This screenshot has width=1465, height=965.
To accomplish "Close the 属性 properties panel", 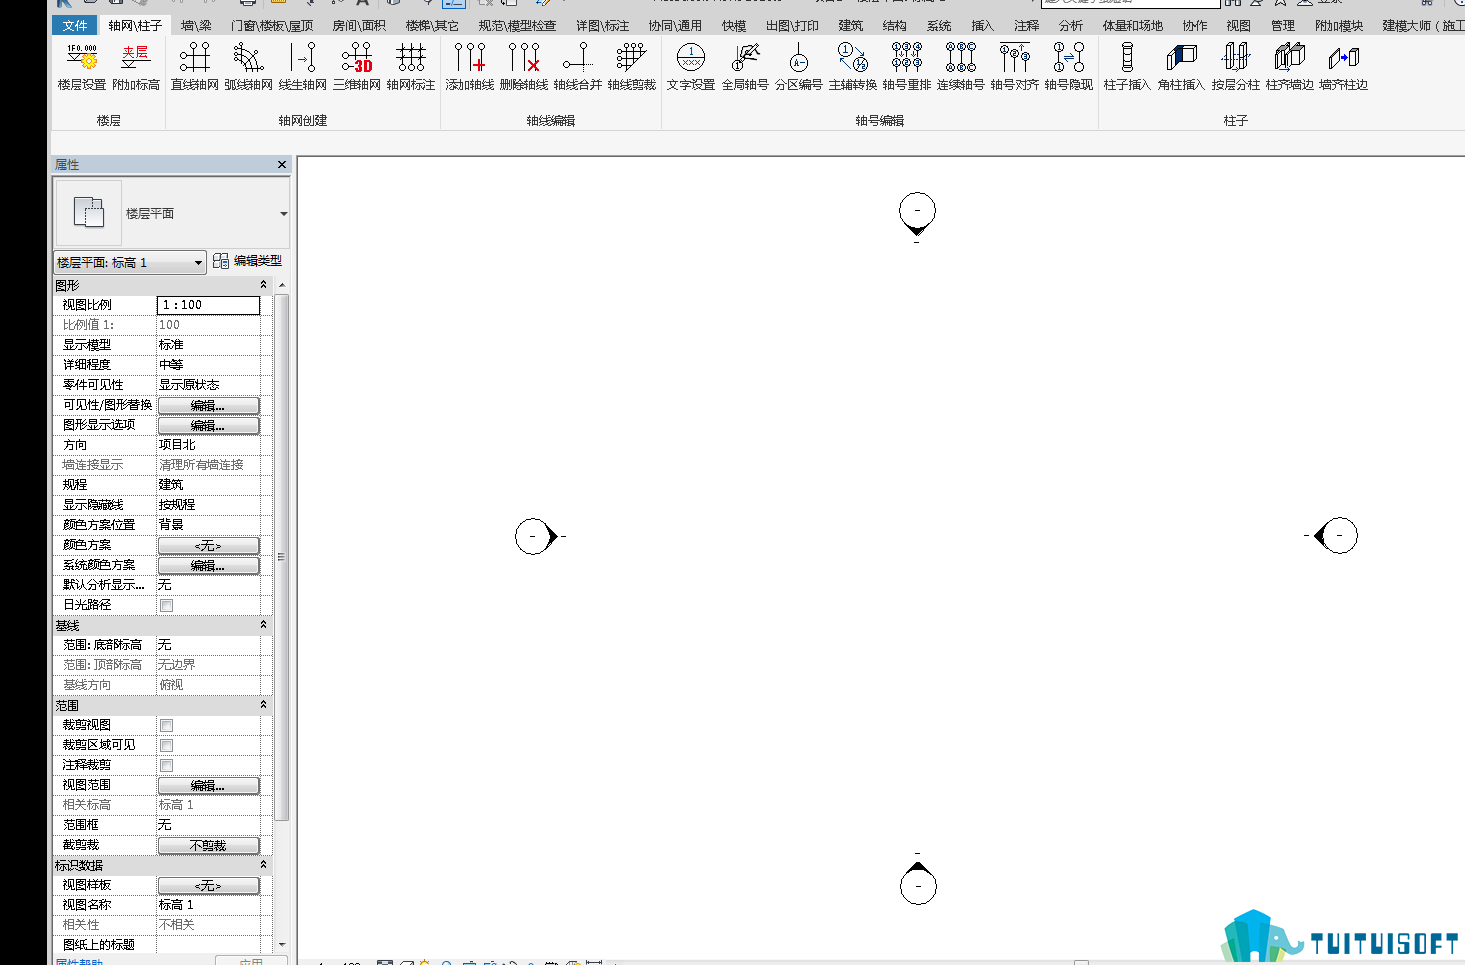I will click(x=282, y=164).
